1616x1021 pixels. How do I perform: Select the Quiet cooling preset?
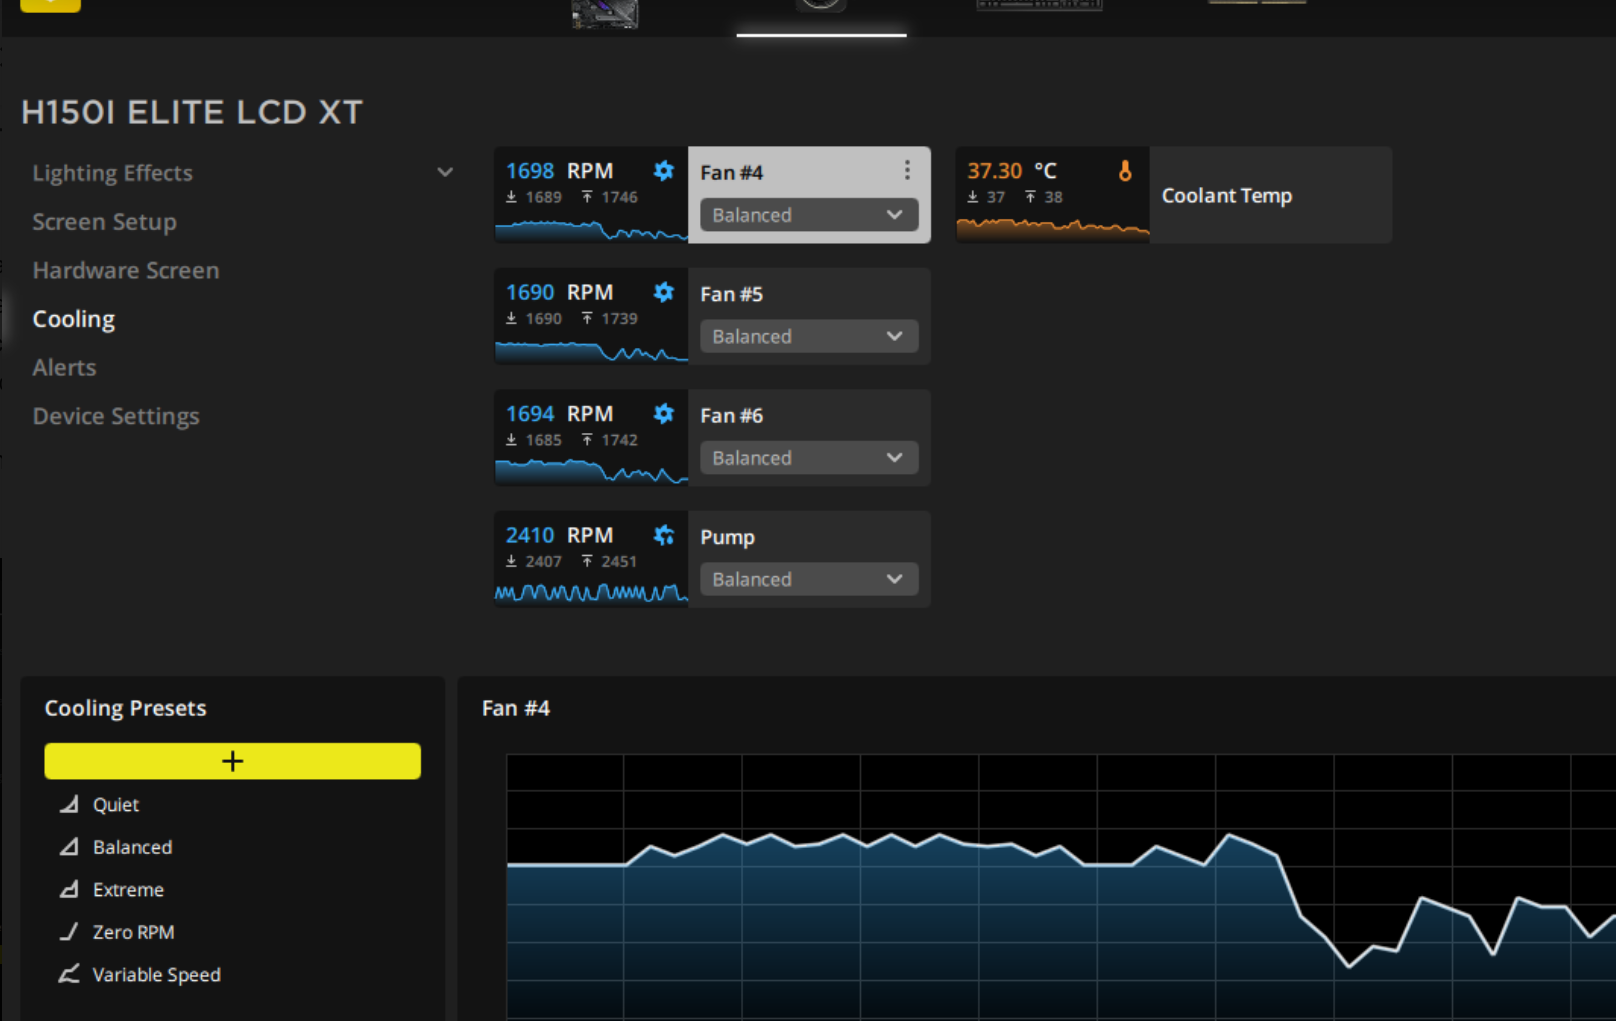[x=116, y=804]
